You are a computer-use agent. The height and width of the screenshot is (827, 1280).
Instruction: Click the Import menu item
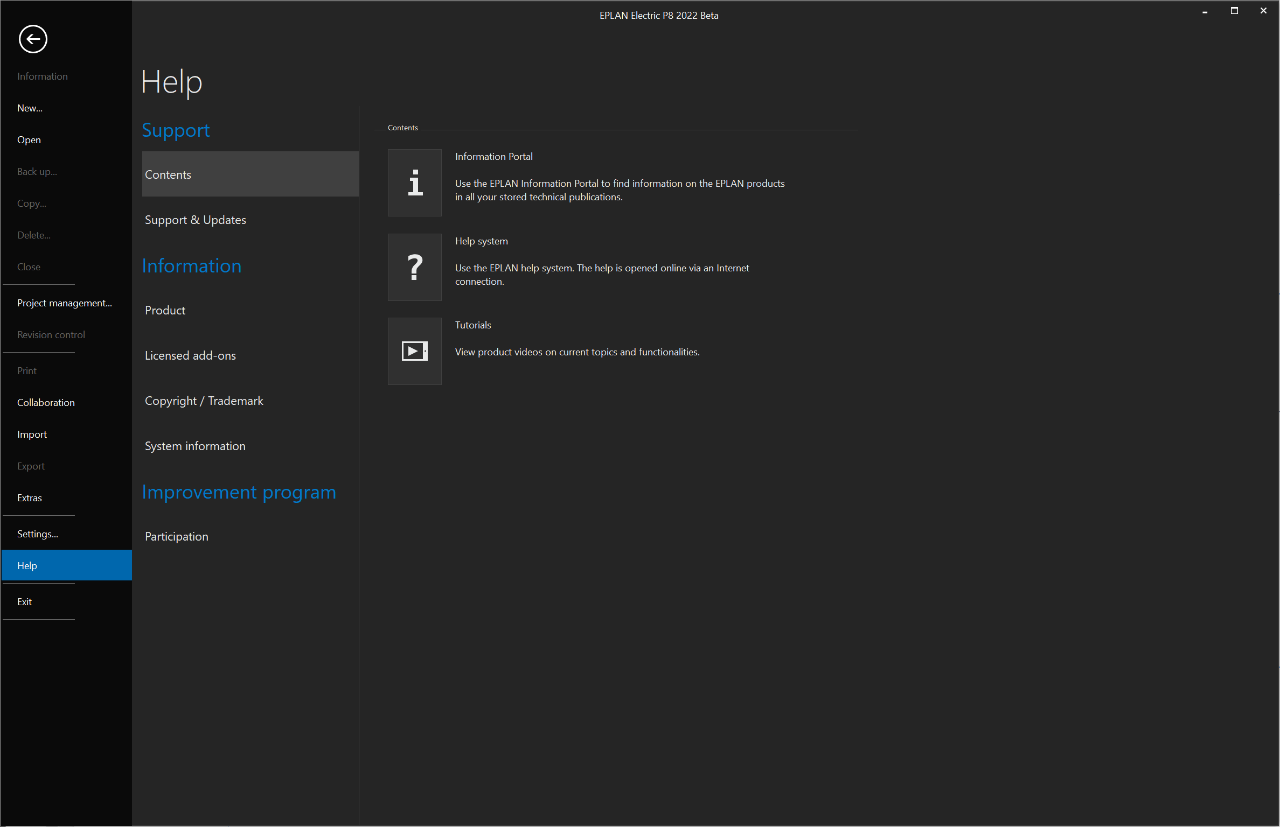pos(32,435)
